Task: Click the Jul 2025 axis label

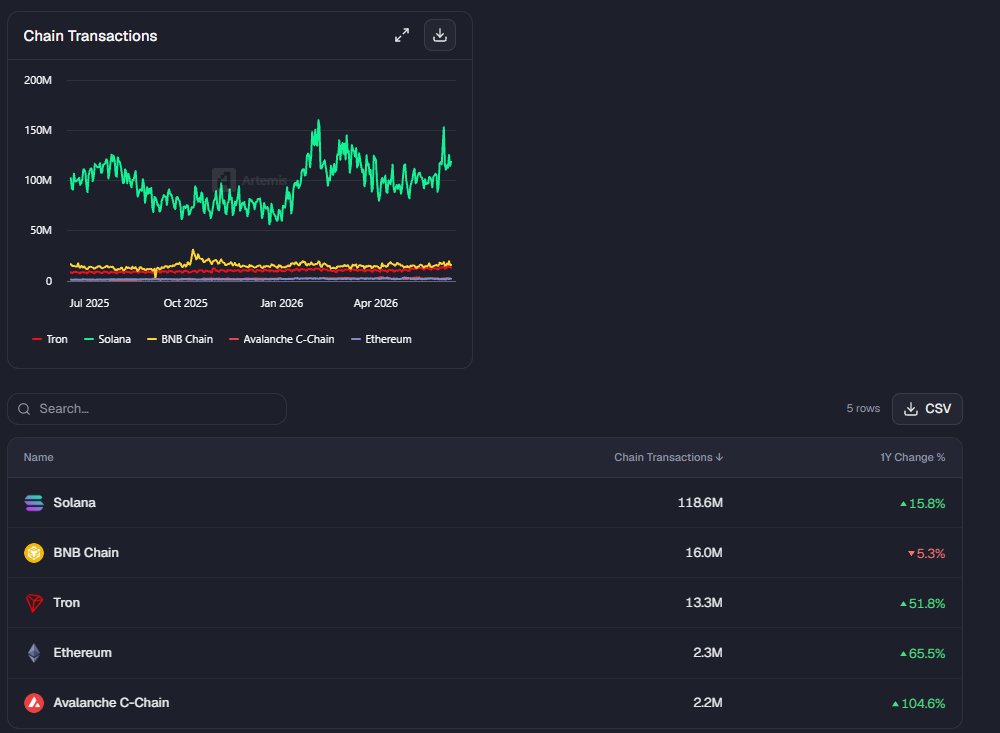Action: click(89, 303)
